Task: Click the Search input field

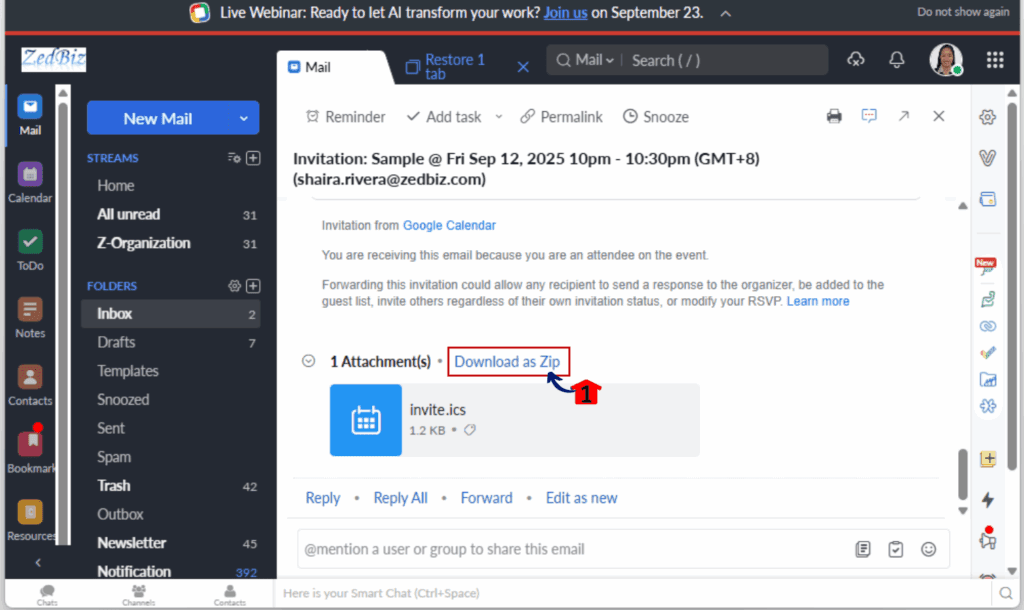Action: 725,60
